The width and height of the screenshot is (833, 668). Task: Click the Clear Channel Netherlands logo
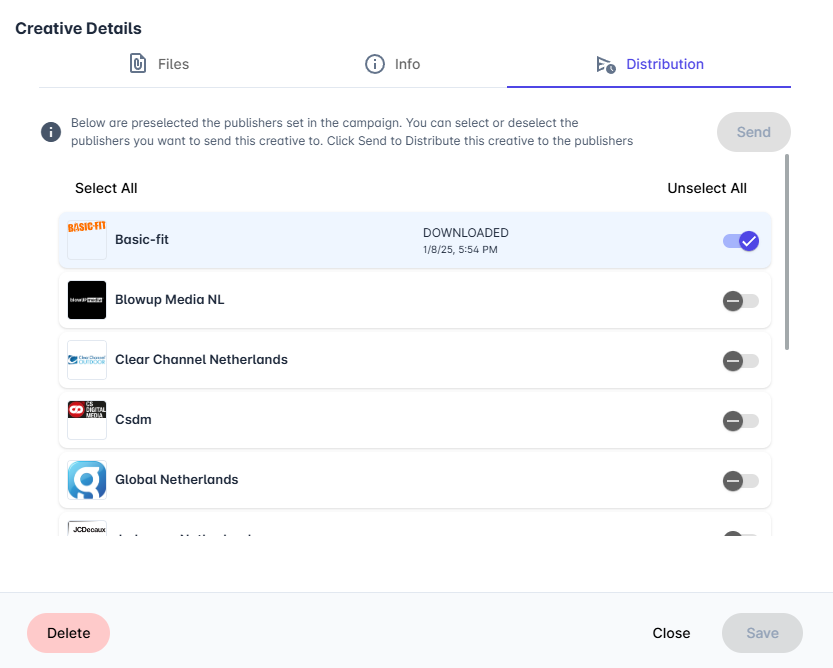[x=87, y=360]
